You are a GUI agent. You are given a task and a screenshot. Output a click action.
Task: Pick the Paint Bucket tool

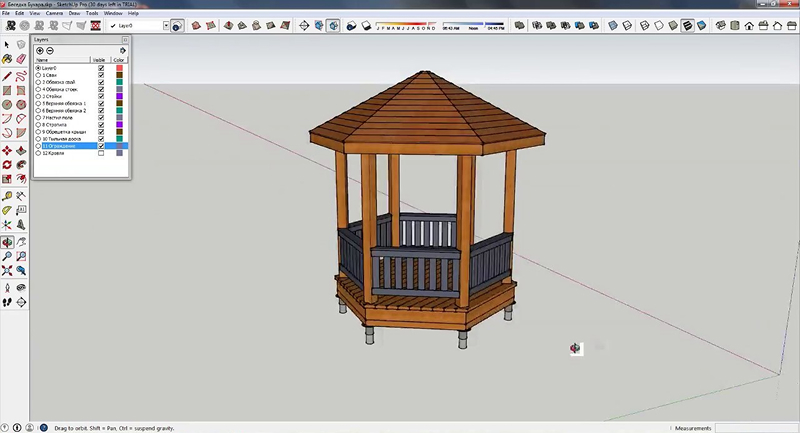coord(7,59)
